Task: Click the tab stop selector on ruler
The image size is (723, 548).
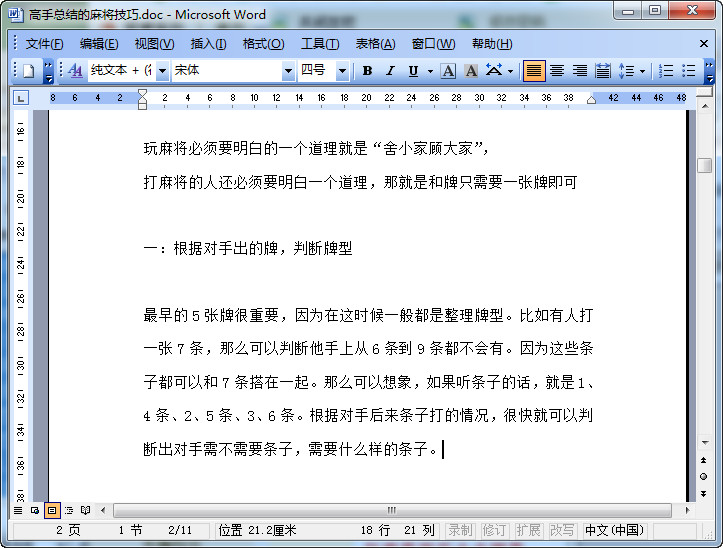Action: coord(21,98)
